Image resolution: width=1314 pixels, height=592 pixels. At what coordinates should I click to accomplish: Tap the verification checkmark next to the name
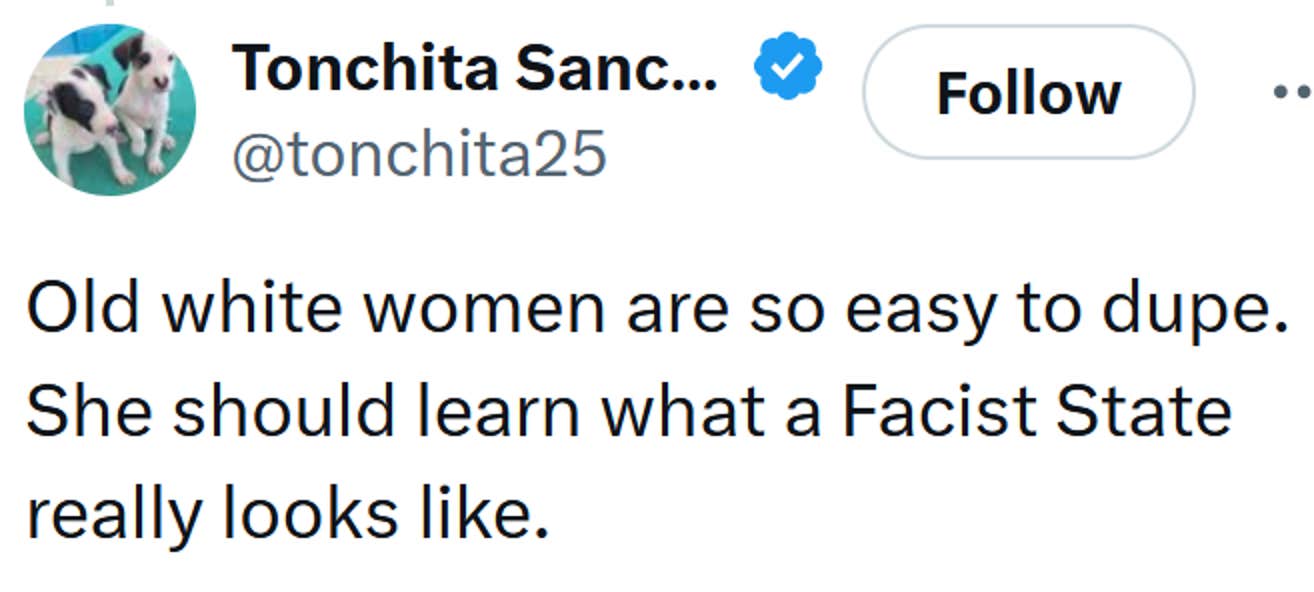[789, 64]
